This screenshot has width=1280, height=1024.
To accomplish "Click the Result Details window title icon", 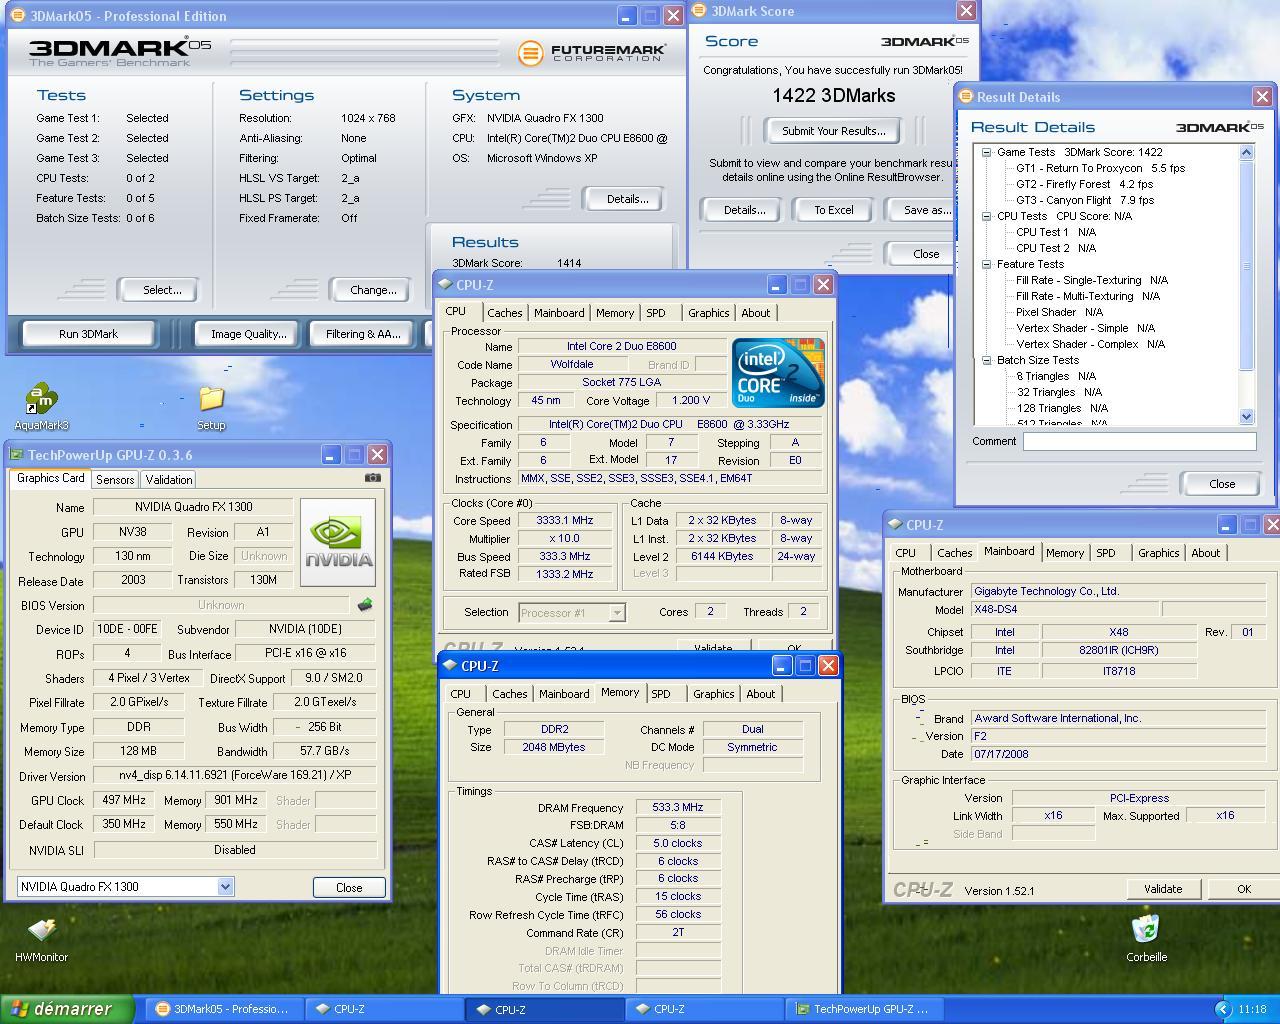I will 966,97.
